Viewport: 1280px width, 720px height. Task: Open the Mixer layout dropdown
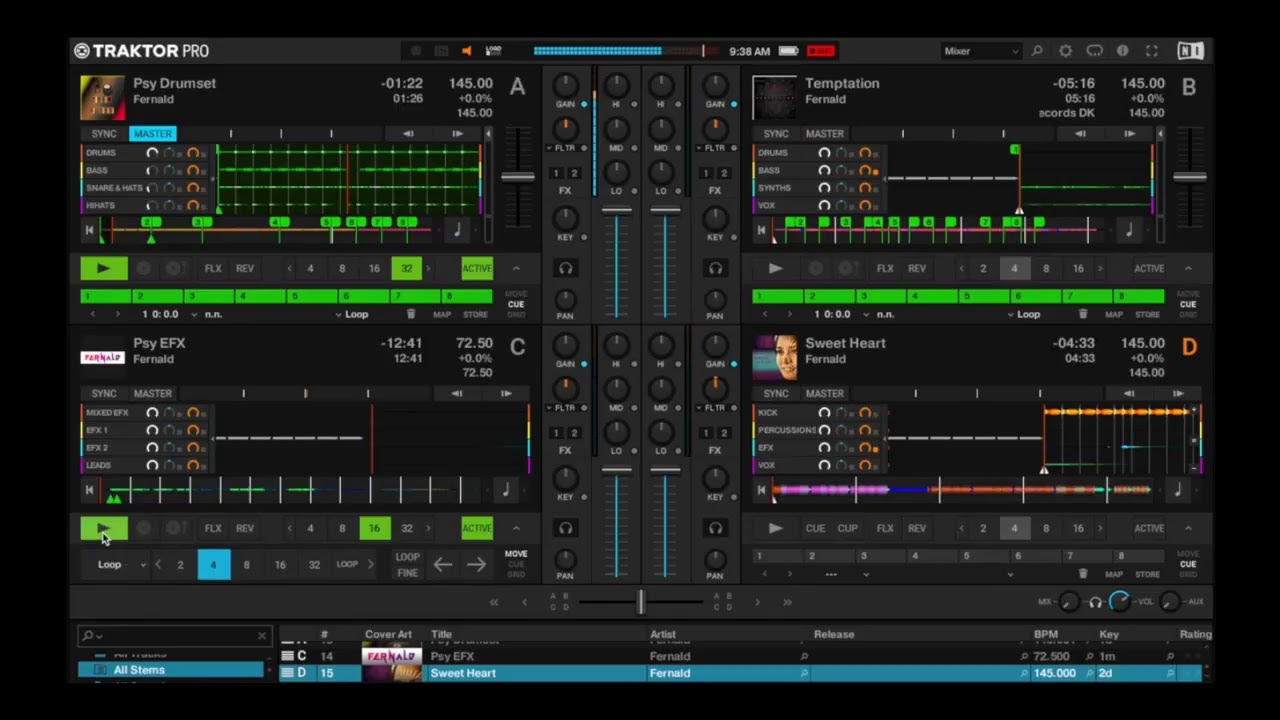click(981, 51)
